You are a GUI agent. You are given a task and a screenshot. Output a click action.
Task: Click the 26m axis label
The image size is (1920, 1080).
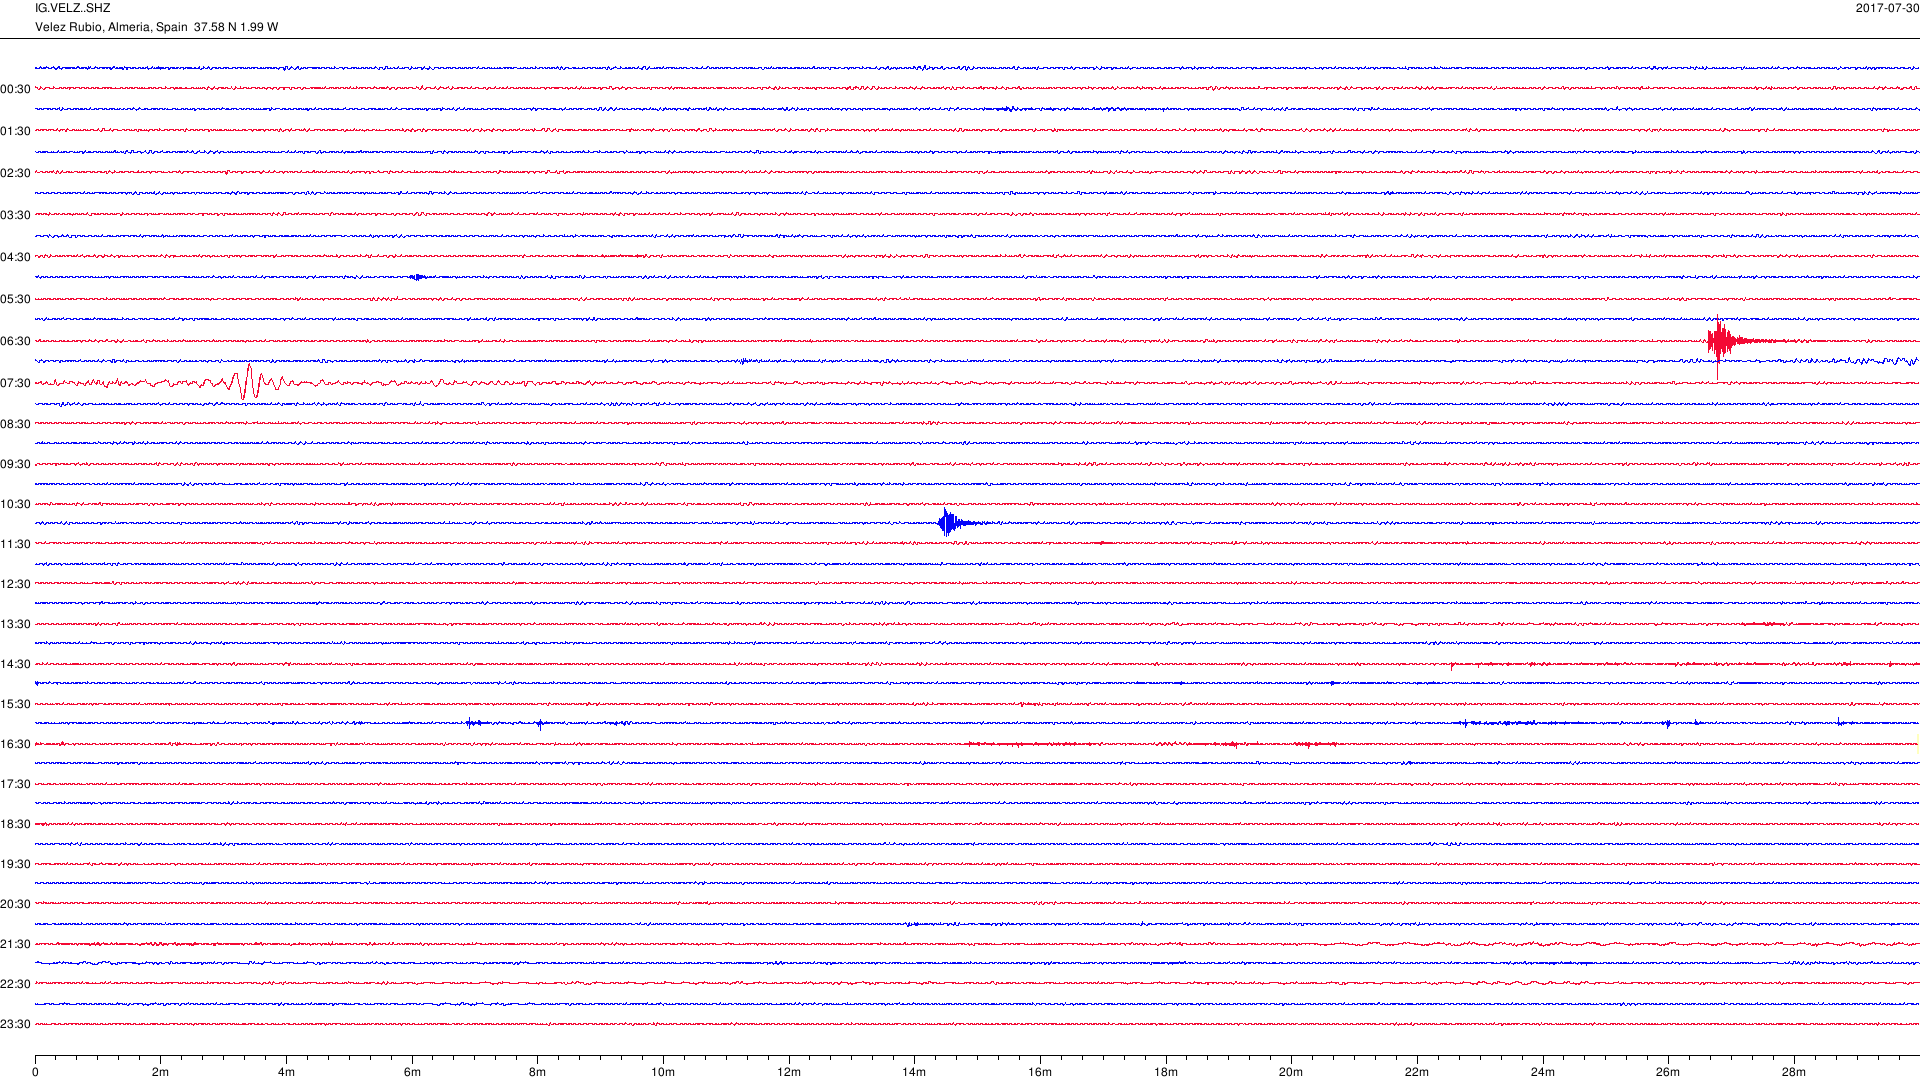[x=1668, y=1072]
